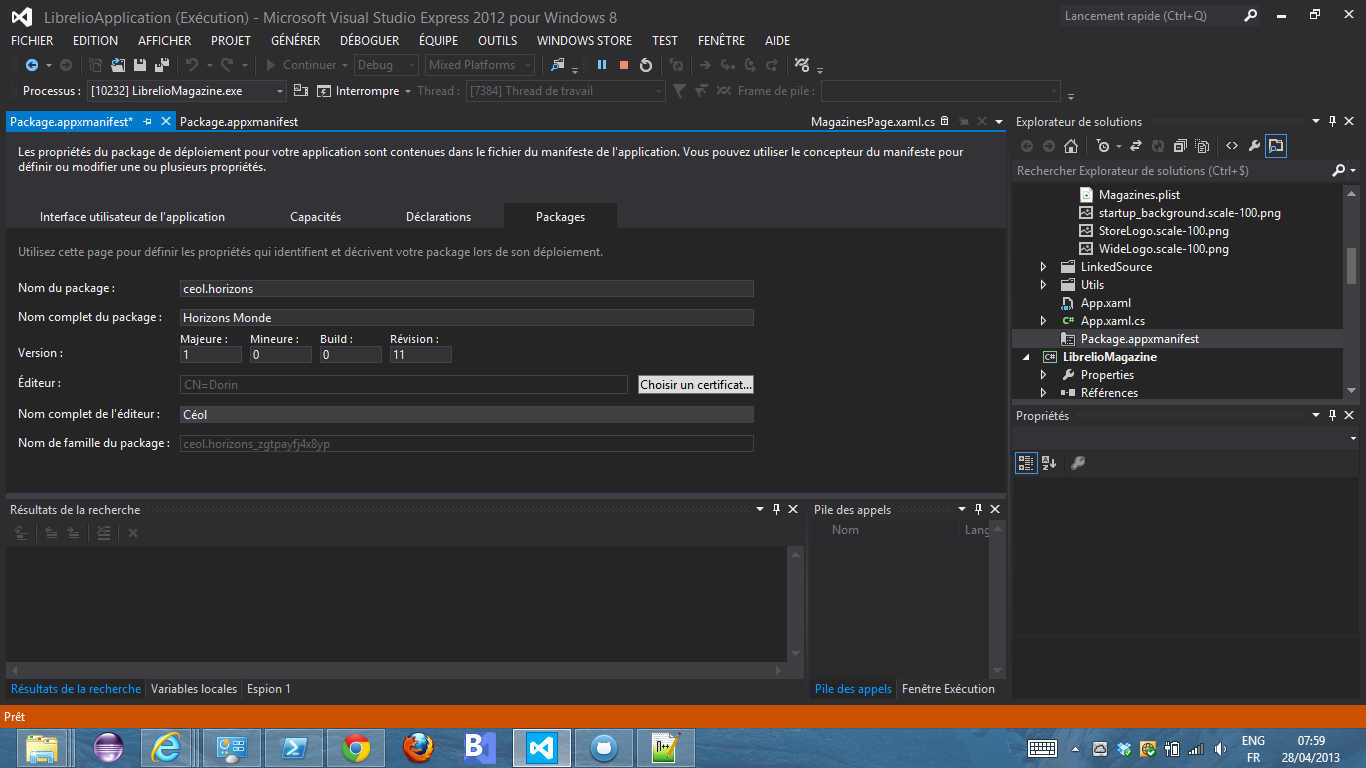Pin the Résultats de la recherche panel
The height and width of the screenshot is (768, 1366).
tap(776, 509)
